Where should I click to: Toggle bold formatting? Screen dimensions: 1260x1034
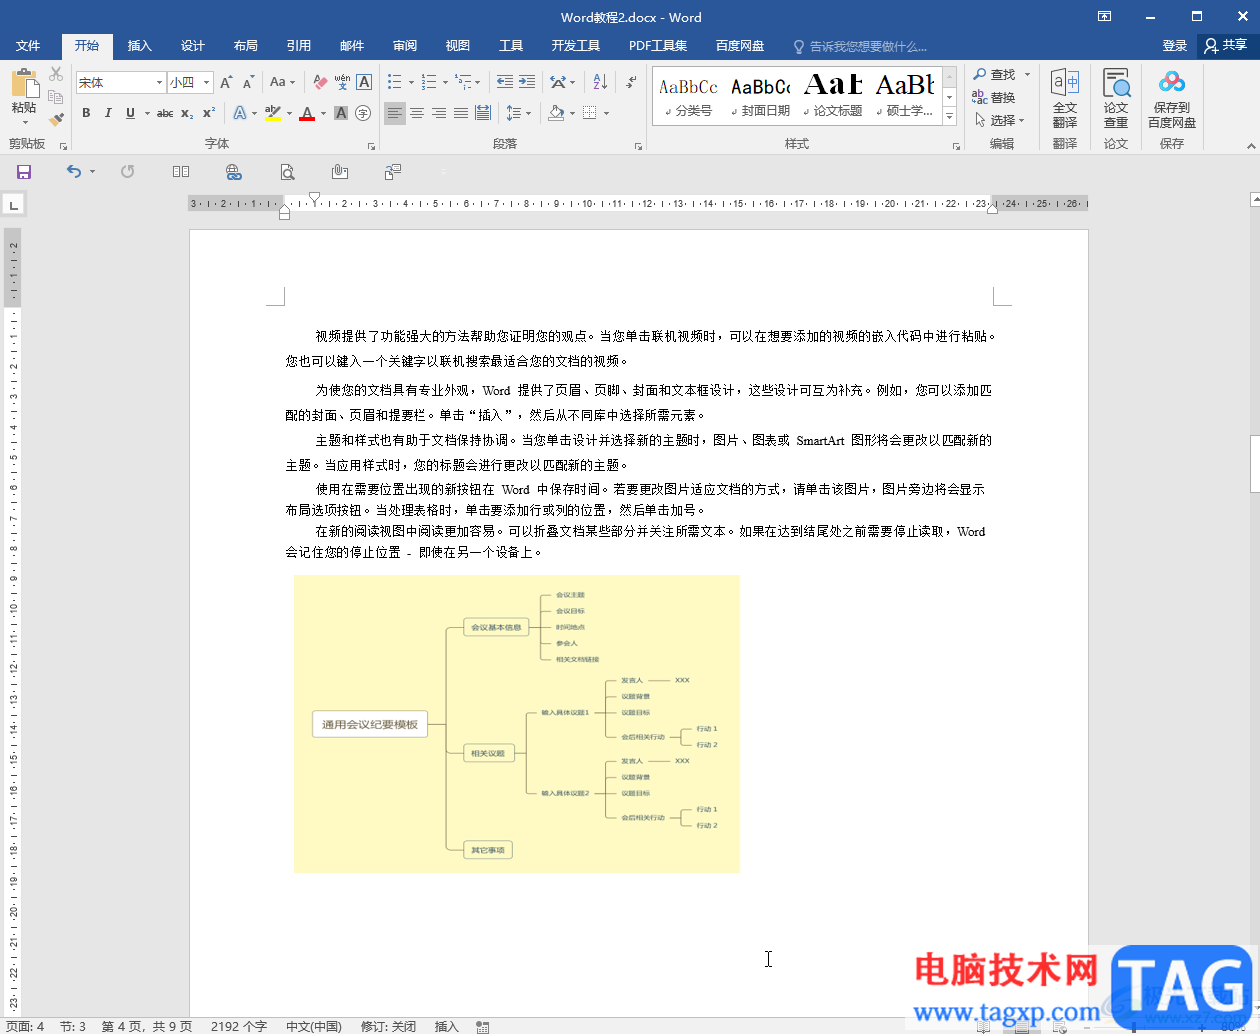(x=86, y=113)
